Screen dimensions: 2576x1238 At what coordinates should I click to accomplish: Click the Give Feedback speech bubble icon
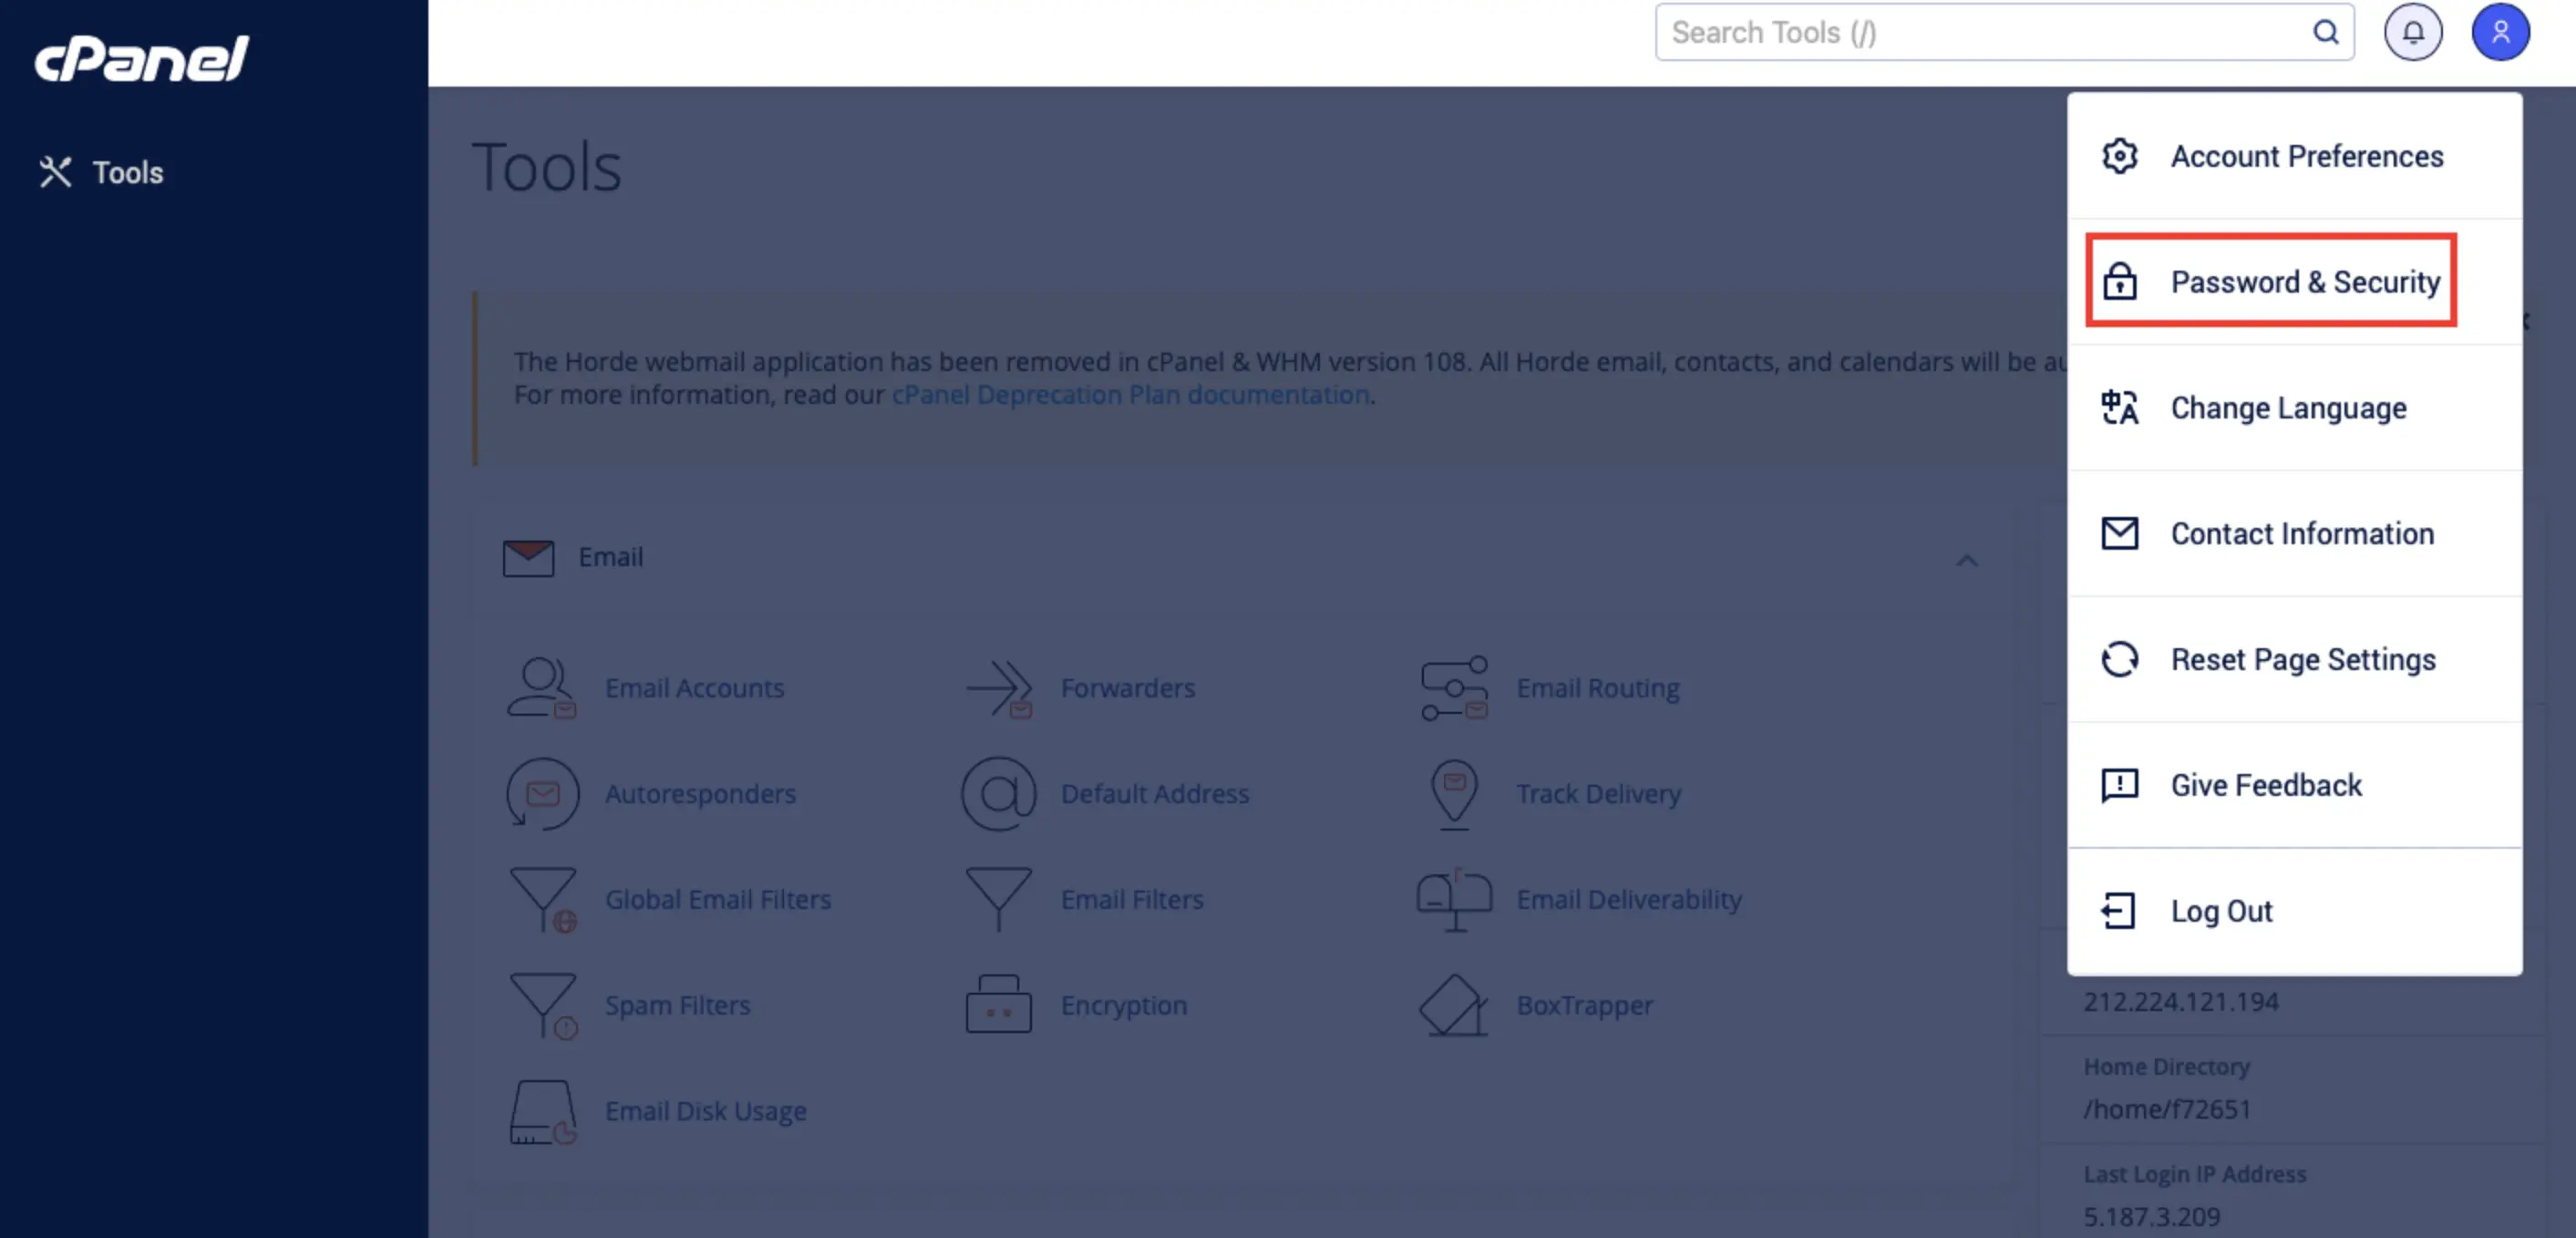coord(2119,786)
